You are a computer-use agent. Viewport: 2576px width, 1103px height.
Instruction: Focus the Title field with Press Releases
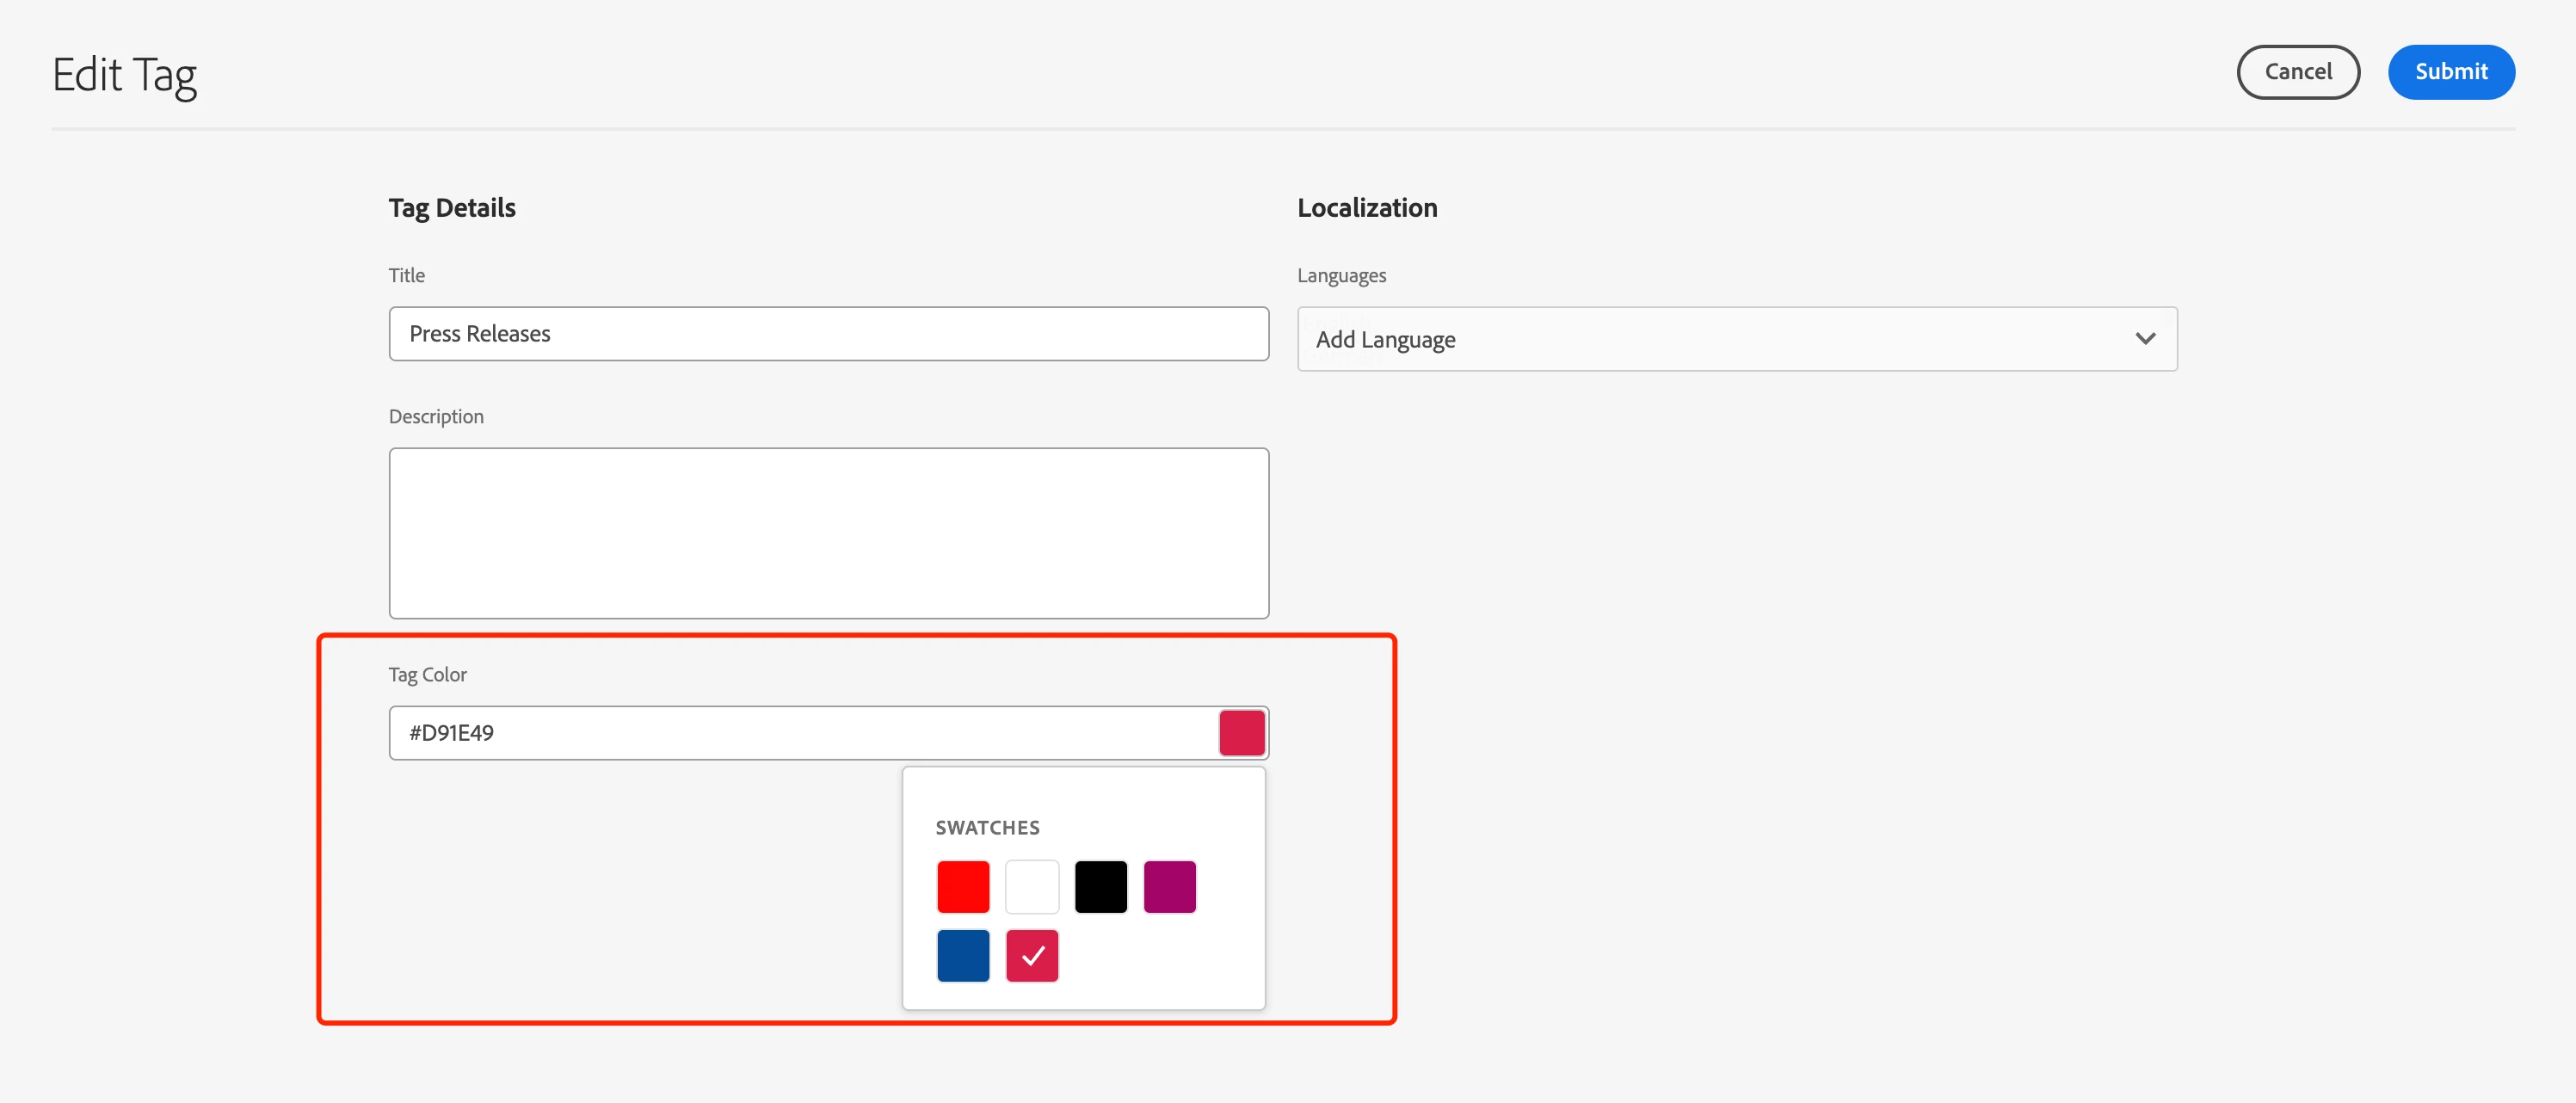[828, 334]
